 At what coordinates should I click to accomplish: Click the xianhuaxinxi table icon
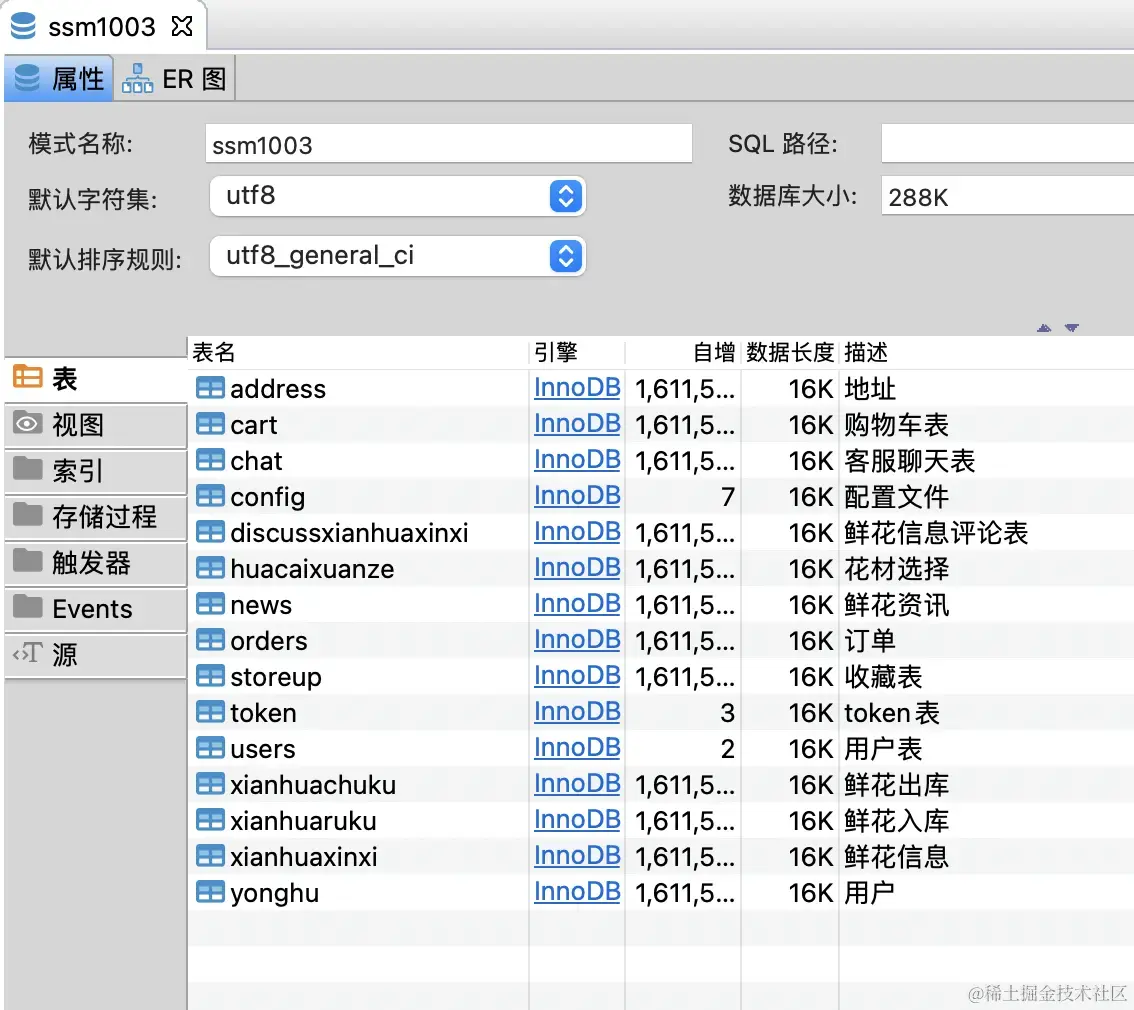pyautogui.click(x=210, y=857)
